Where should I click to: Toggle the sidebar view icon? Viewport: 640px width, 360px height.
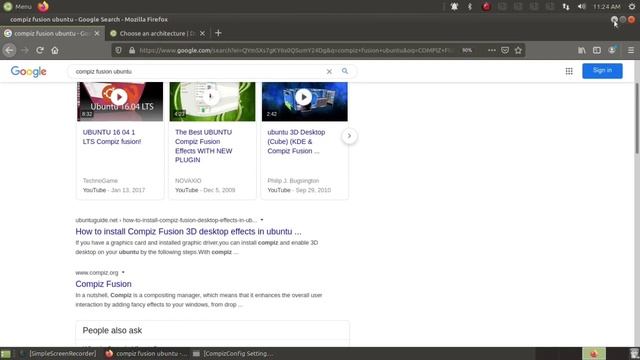(x=597, y=50)
